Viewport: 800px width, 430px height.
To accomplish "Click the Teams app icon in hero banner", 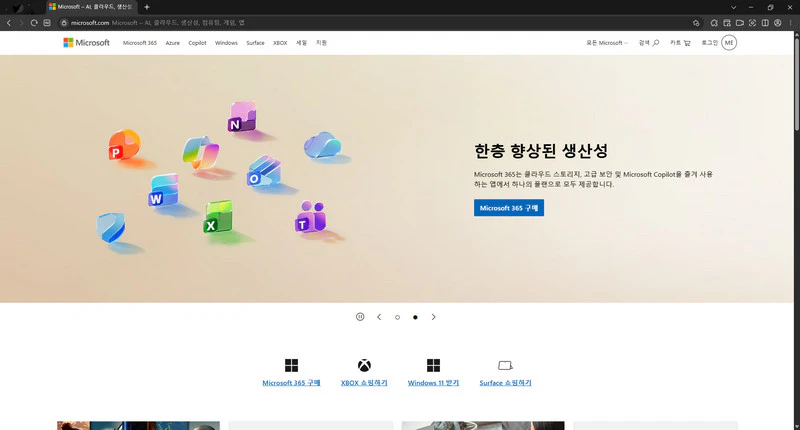I will click(310, 217).
